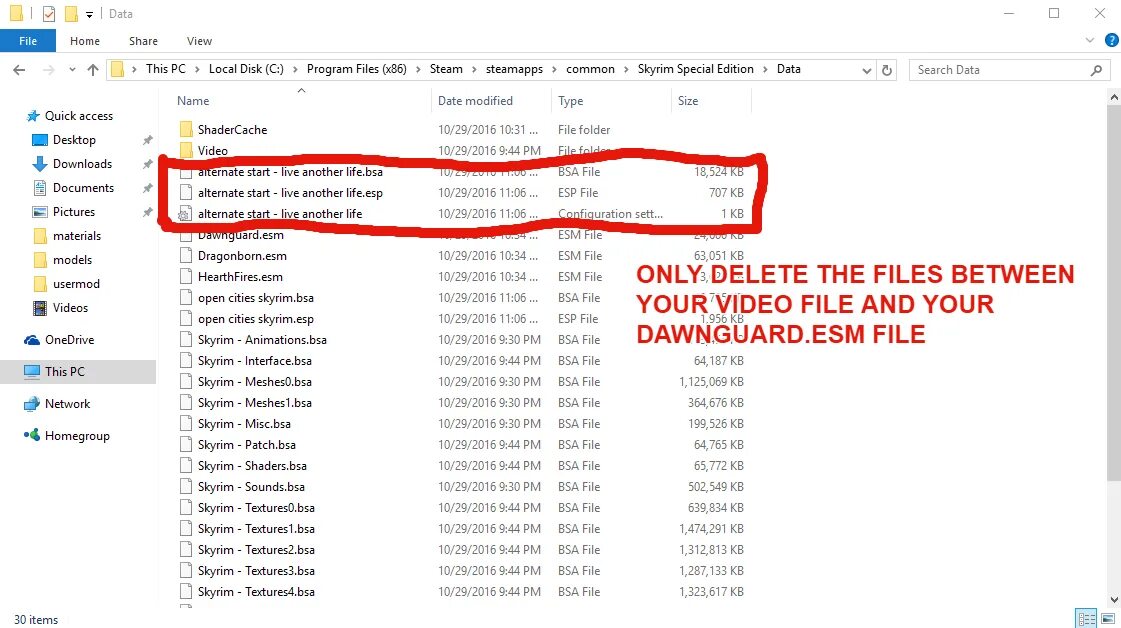Viewport: 1121px width, 628px height.
Task: Select Network in navigation pane
Action: [x=67, y=404]
